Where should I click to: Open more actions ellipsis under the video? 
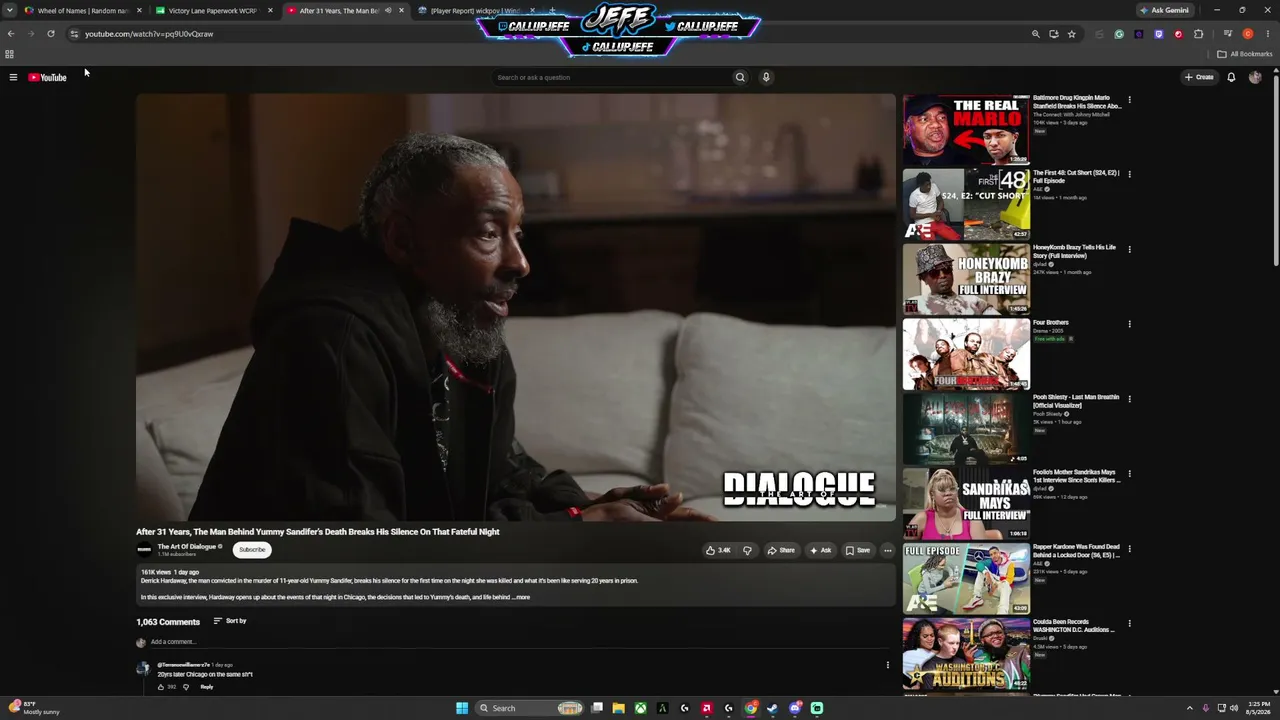[x=887, y=550]
